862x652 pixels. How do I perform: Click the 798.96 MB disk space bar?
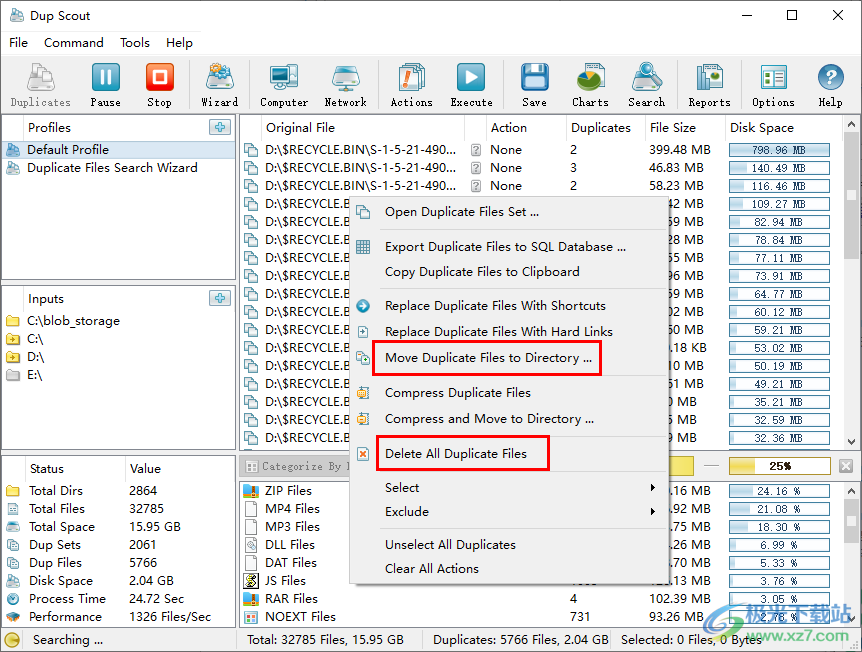point(779,150)
